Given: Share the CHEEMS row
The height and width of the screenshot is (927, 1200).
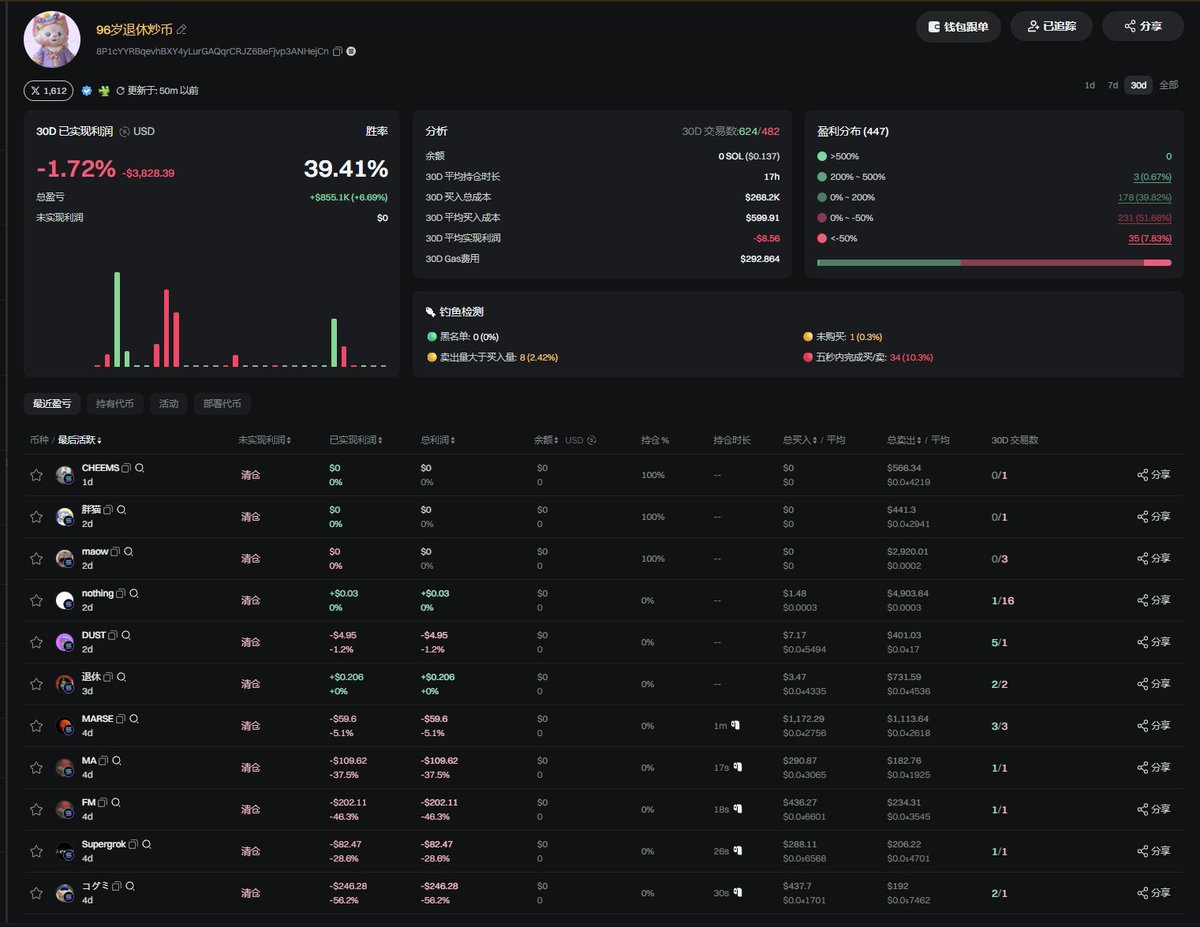Looking at the screenshot, I should pyautogui.click(x=1153, y=475).
